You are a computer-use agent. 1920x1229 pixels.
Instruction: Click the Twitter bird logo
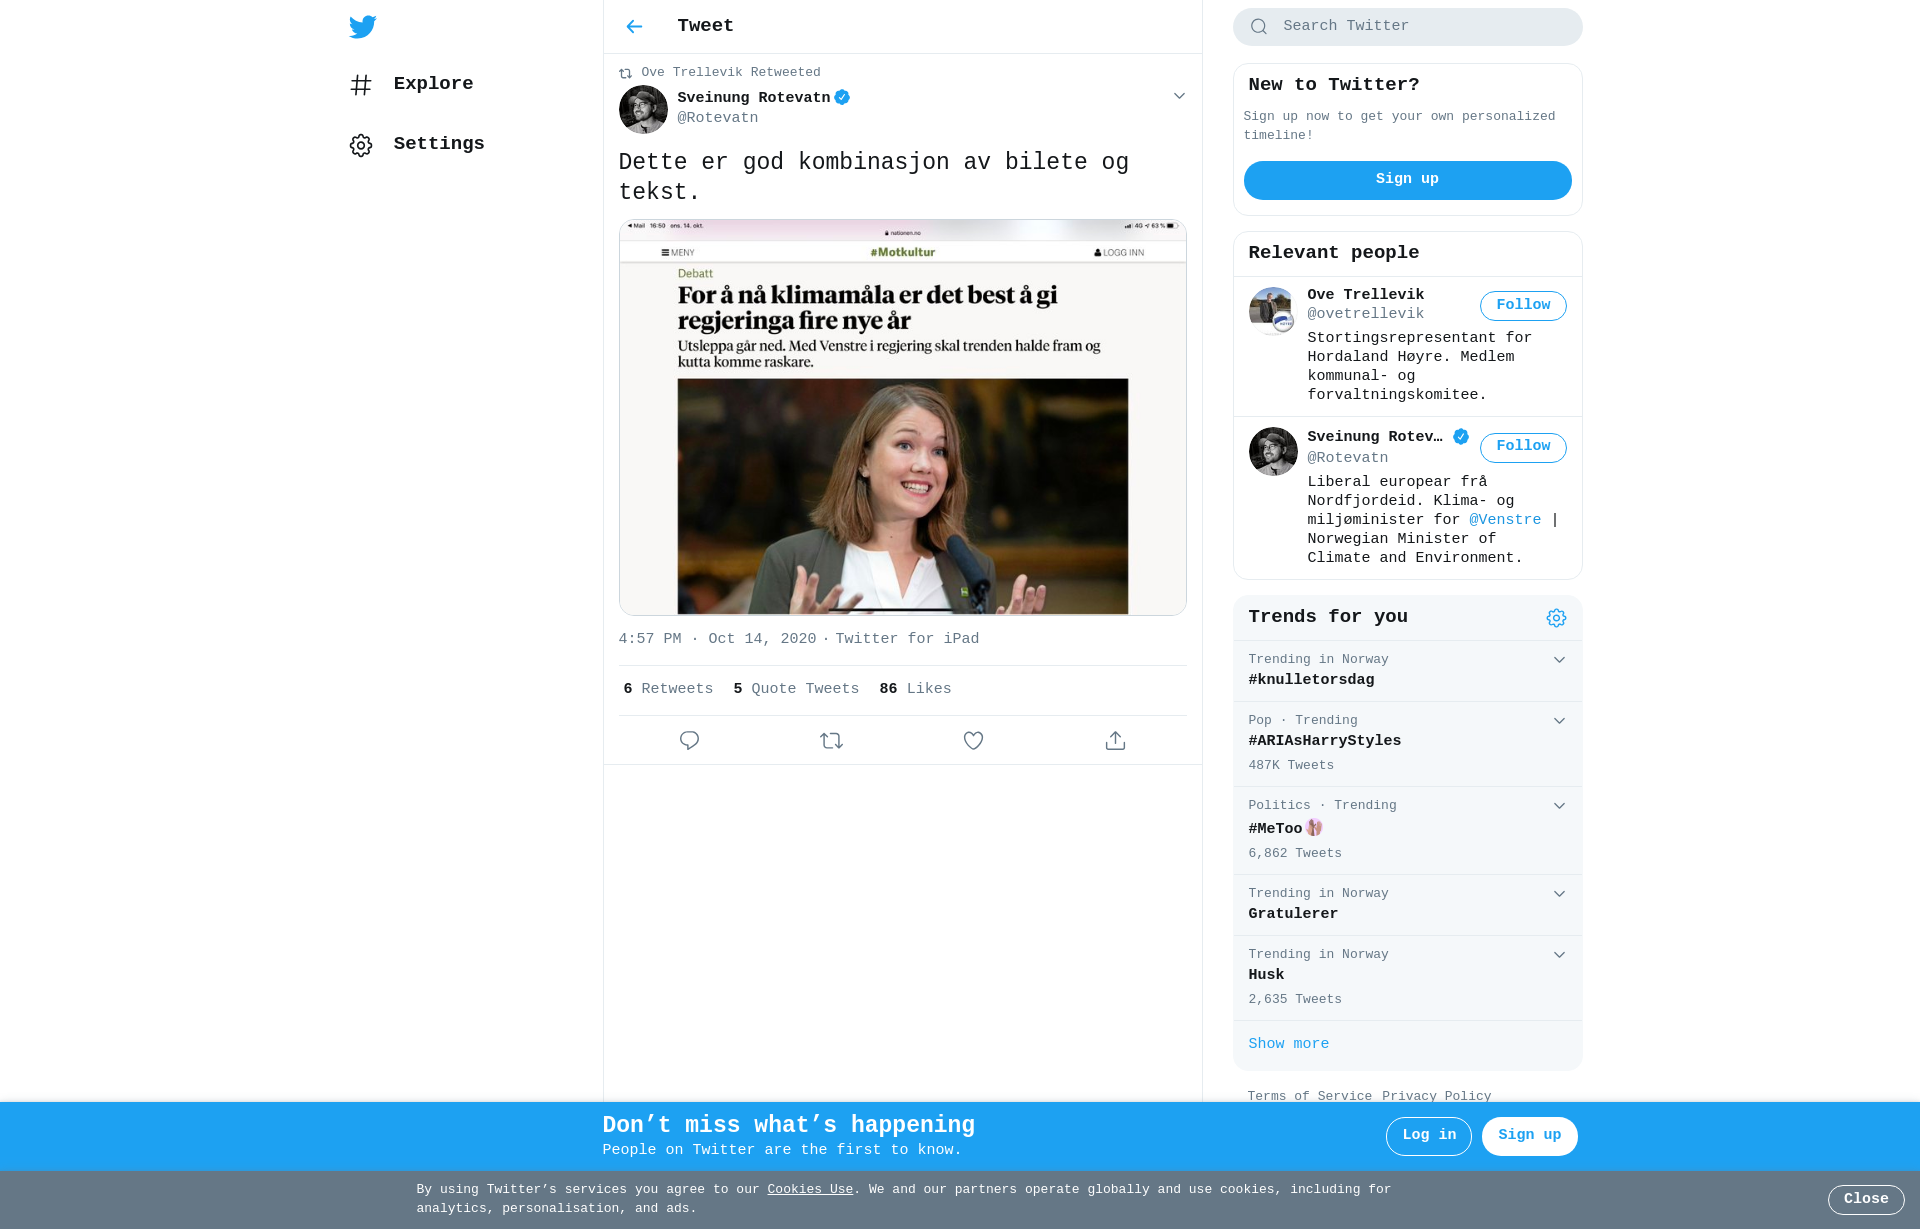point(363,27)
